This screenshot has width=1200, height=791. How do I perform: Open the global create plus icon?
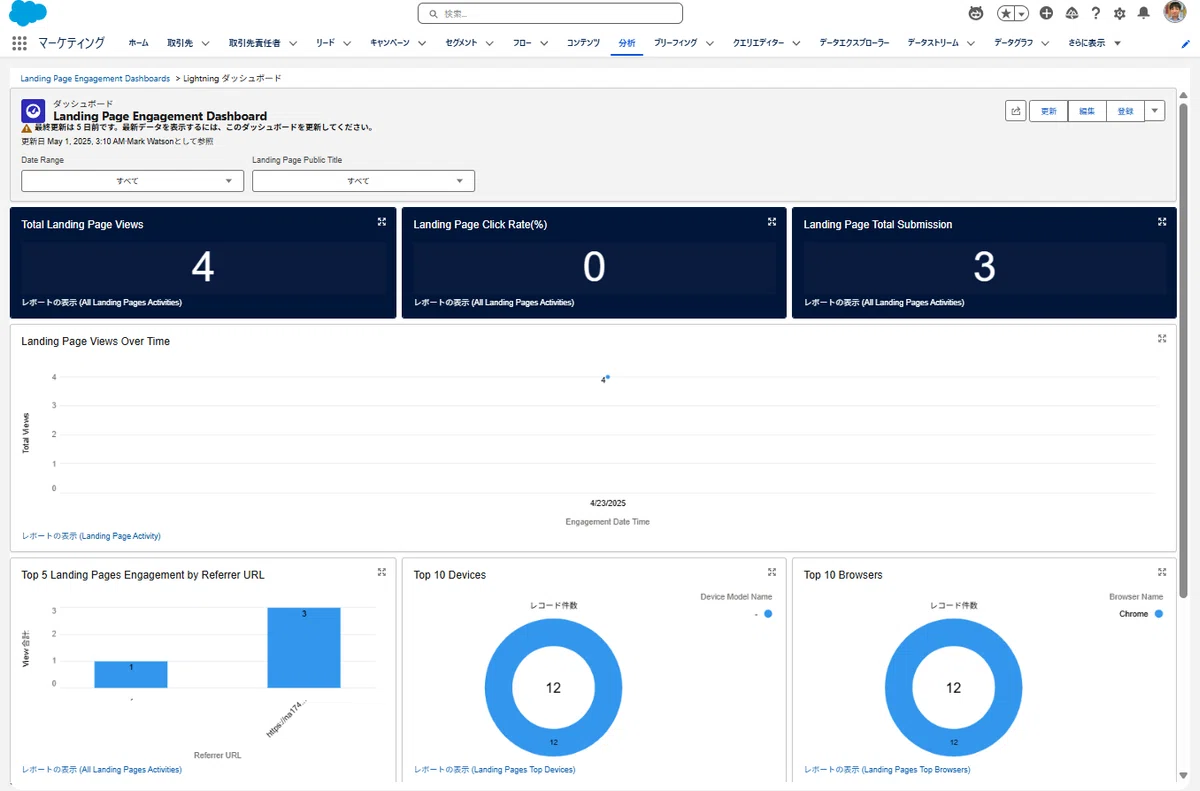click(x=1046, y=13)
